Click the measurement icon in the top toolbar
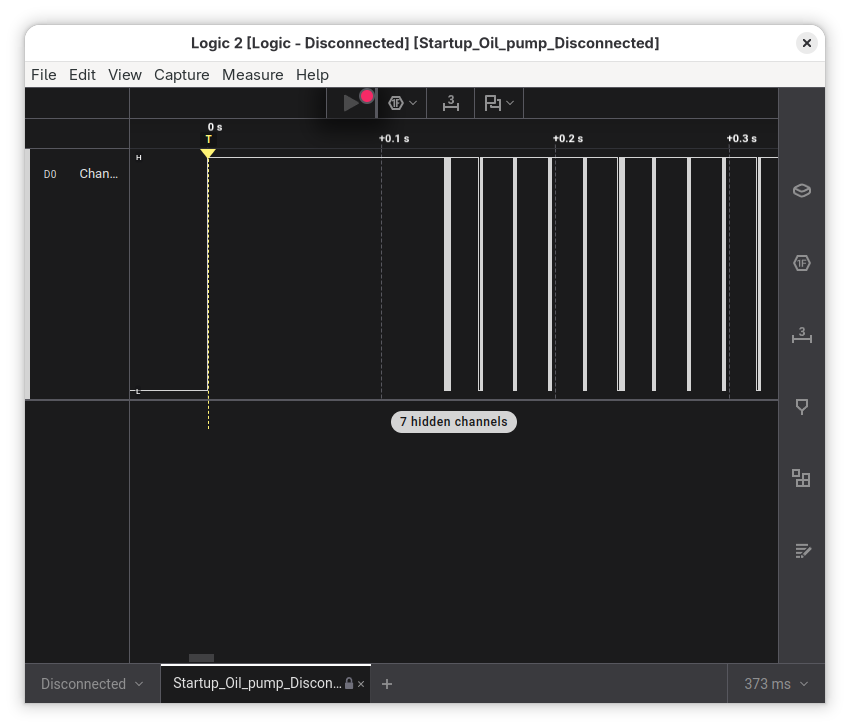Image resolution: width=850 pixels, height=728 pixels. tap(451, 103)
